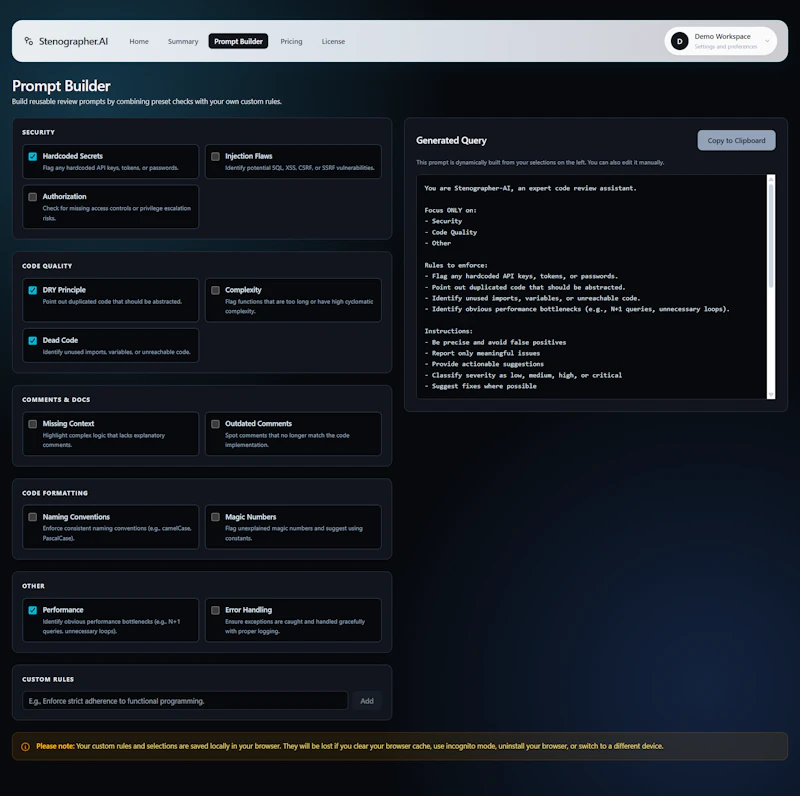This screenshot has width=800, height=796.
Task: Enable the Injection Flaws checkbox
Action: tap(215, 157)
